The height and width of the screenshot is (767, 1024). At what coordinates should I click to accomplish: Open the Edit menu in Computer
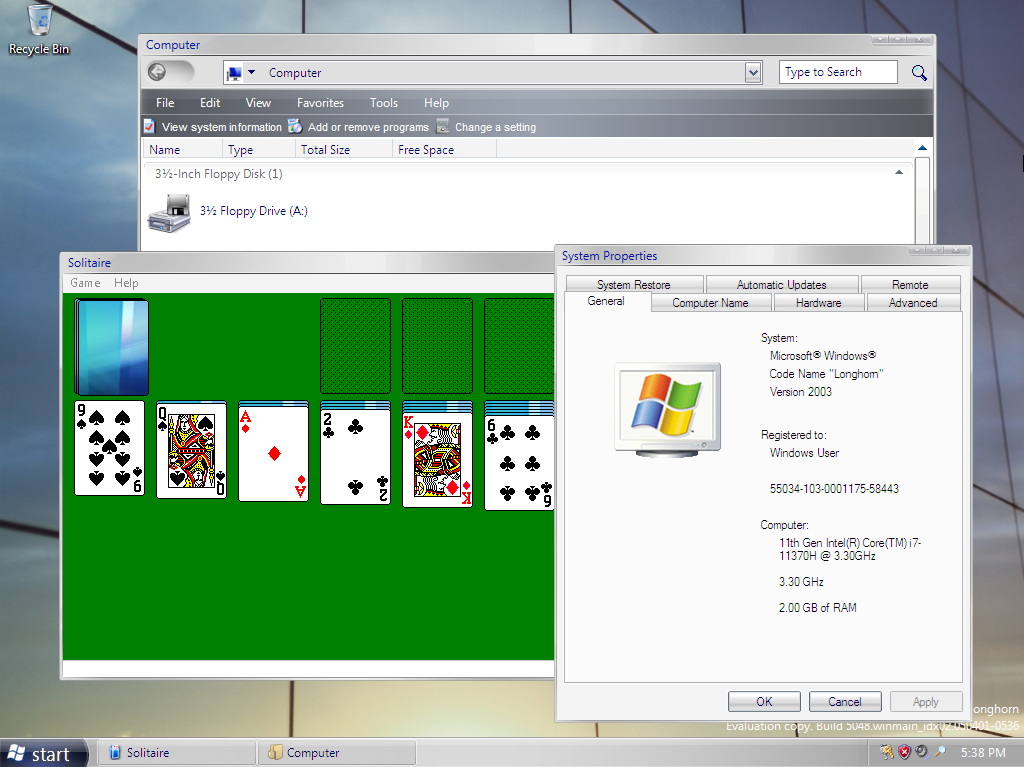click(210, 103)
